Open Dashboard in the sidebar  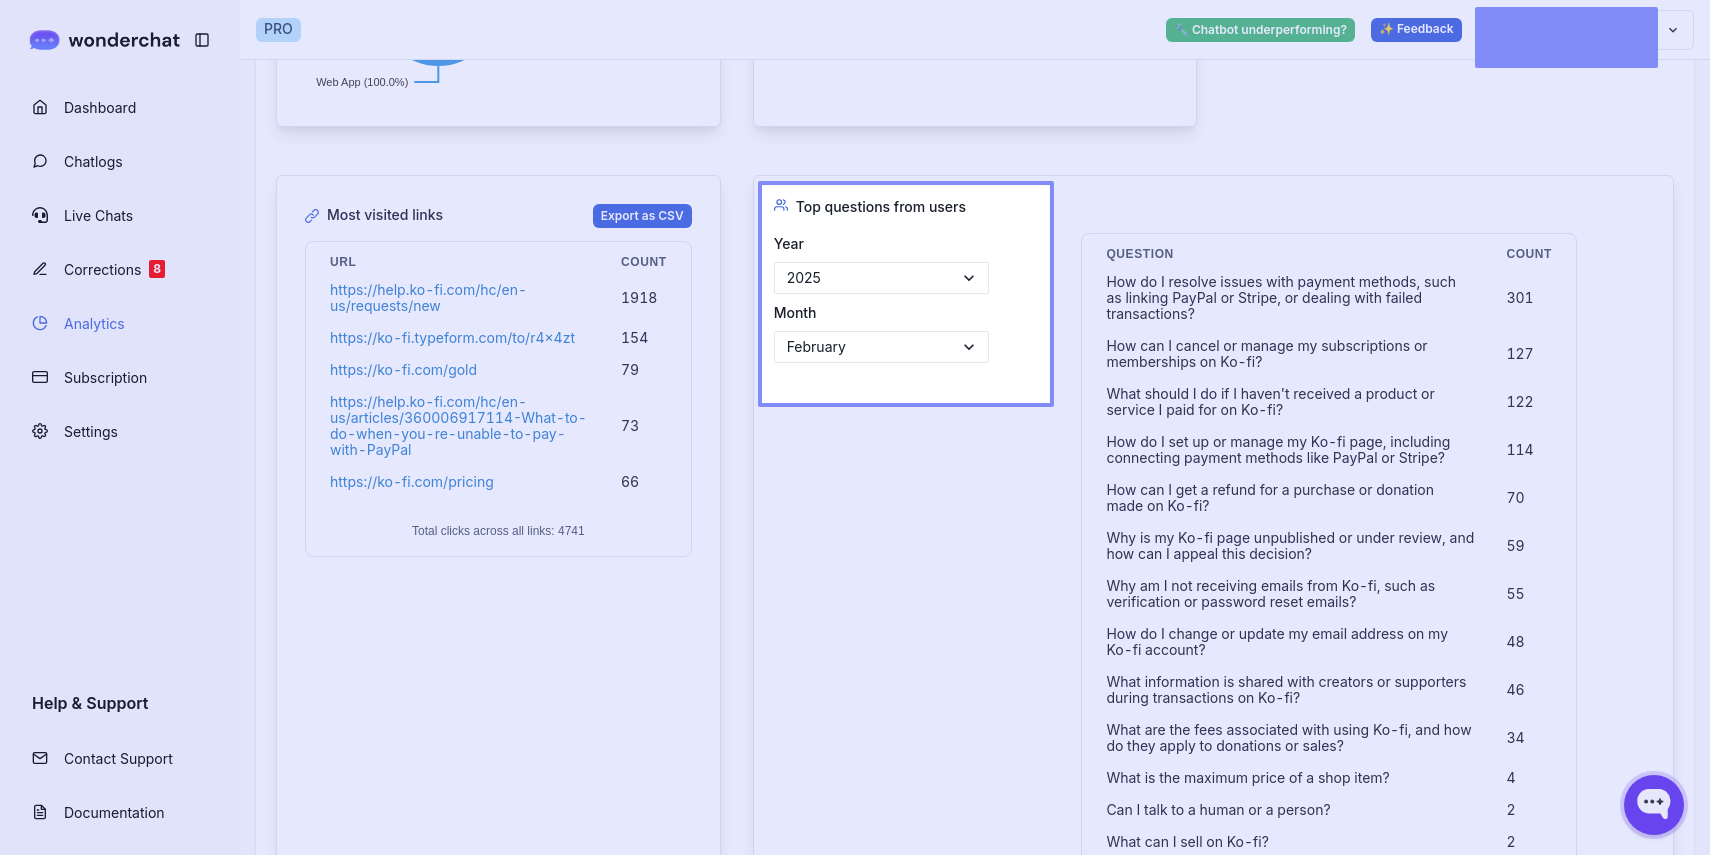(x=100, y=108)
